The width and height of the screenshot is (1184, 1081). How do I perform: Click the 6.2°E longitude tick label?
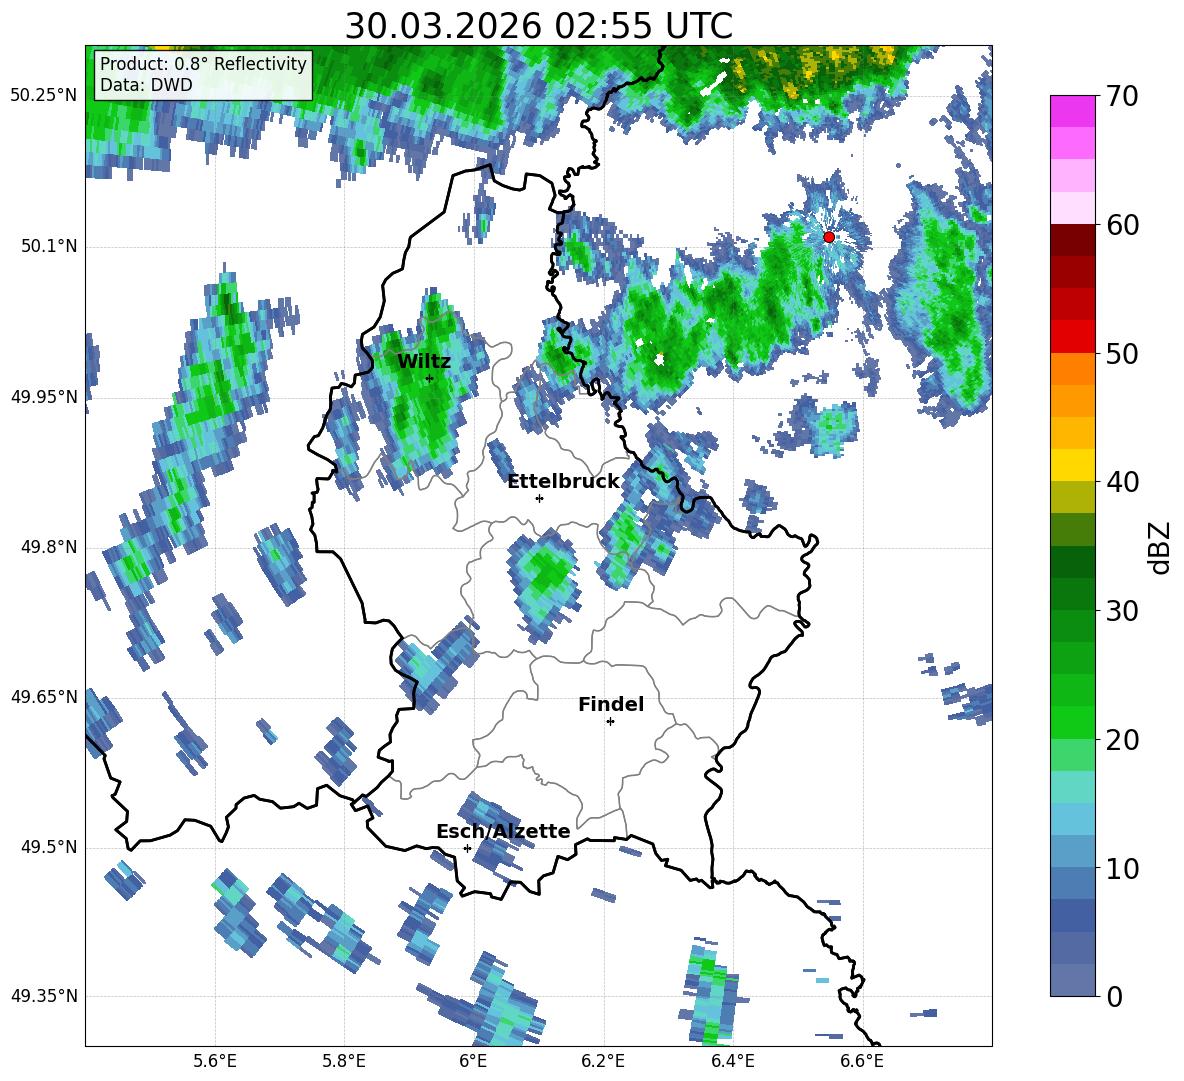(603, 1061)
